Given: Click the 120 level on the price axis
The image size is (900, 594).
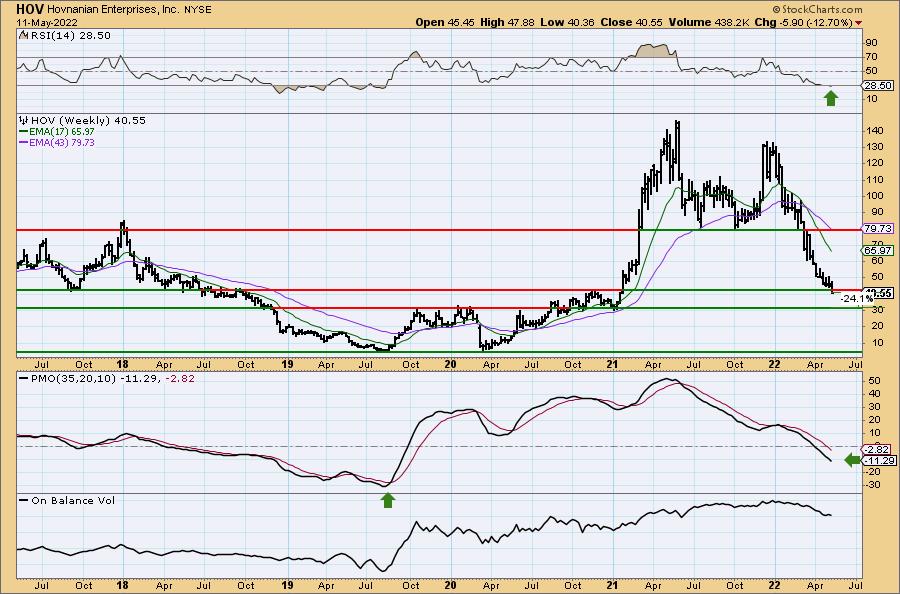Looking at the screenshot, I should point(875,163).
